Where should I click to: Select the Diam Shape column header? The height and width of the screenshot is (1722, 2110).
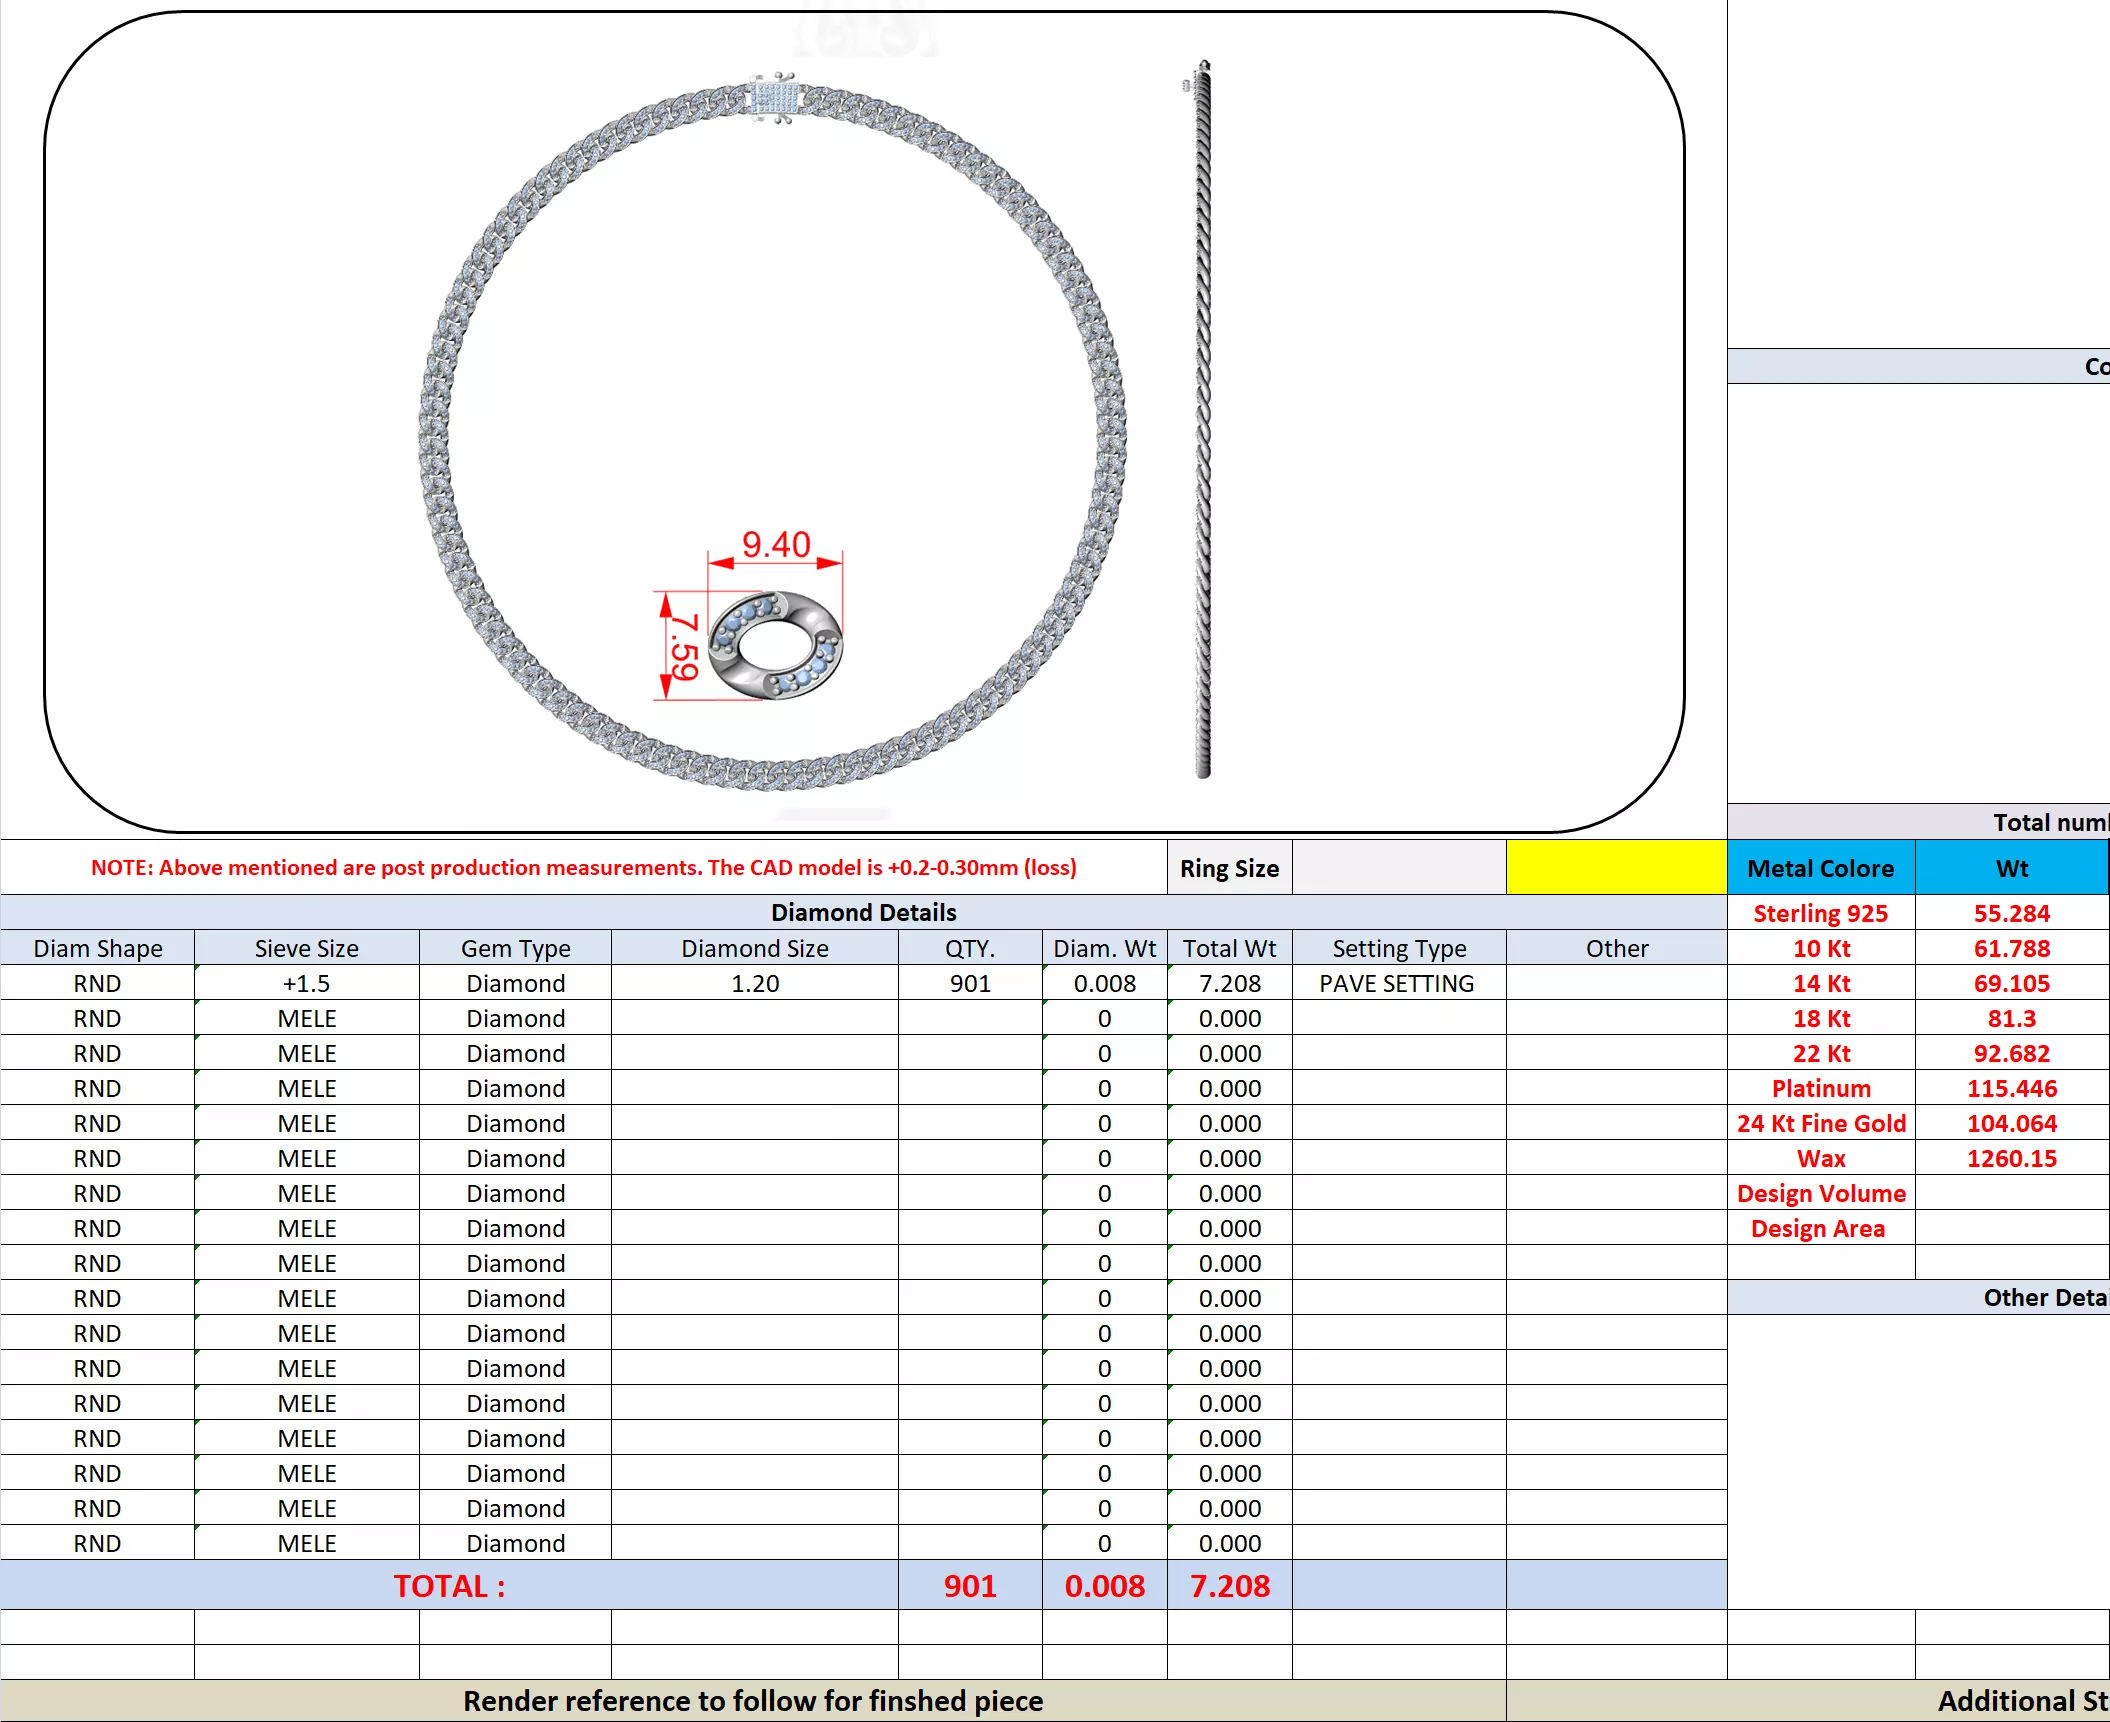pyautogui.click(x=98, y=948)
